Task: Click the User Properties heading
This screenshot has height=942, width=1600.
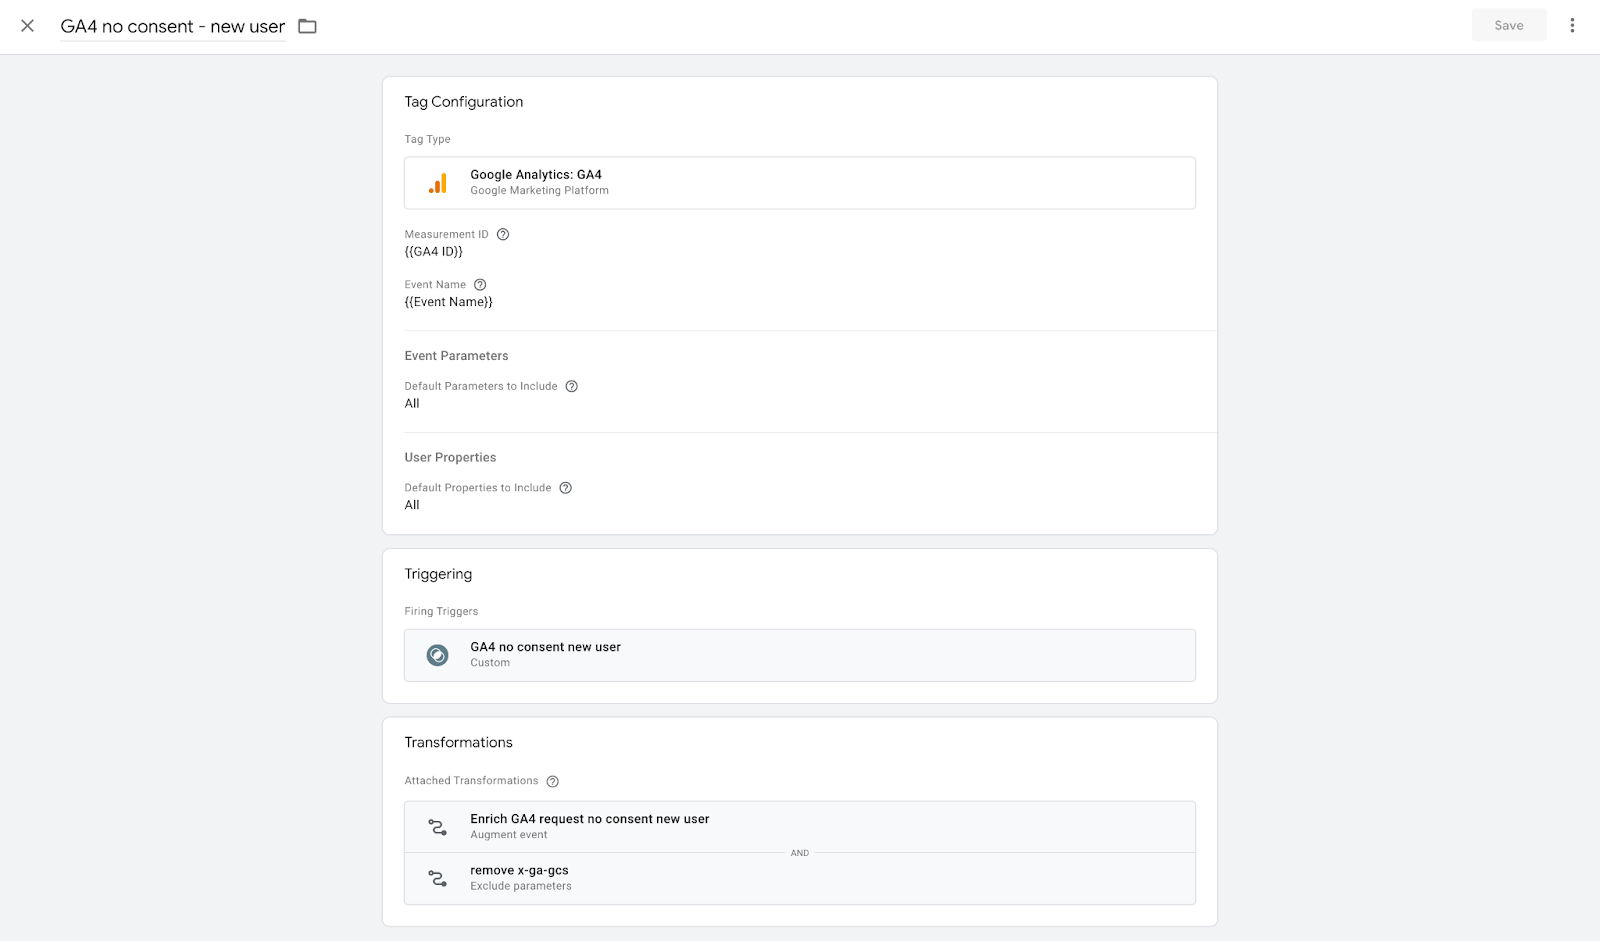Action: coord(450,457)
